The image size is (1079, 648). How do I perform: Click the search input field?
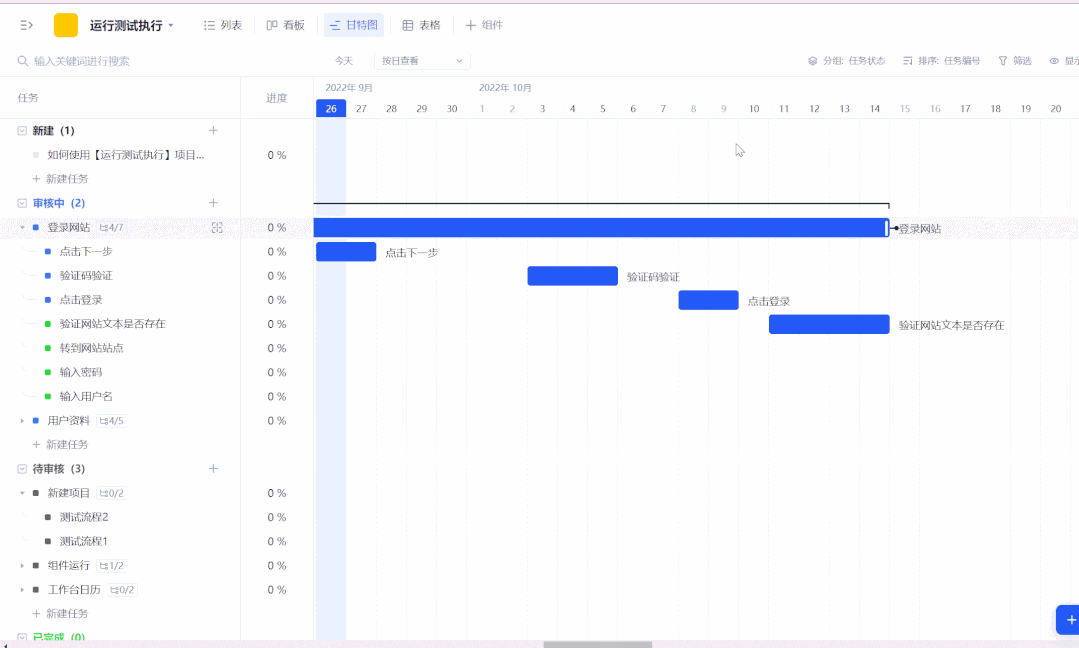coord(100,60)
